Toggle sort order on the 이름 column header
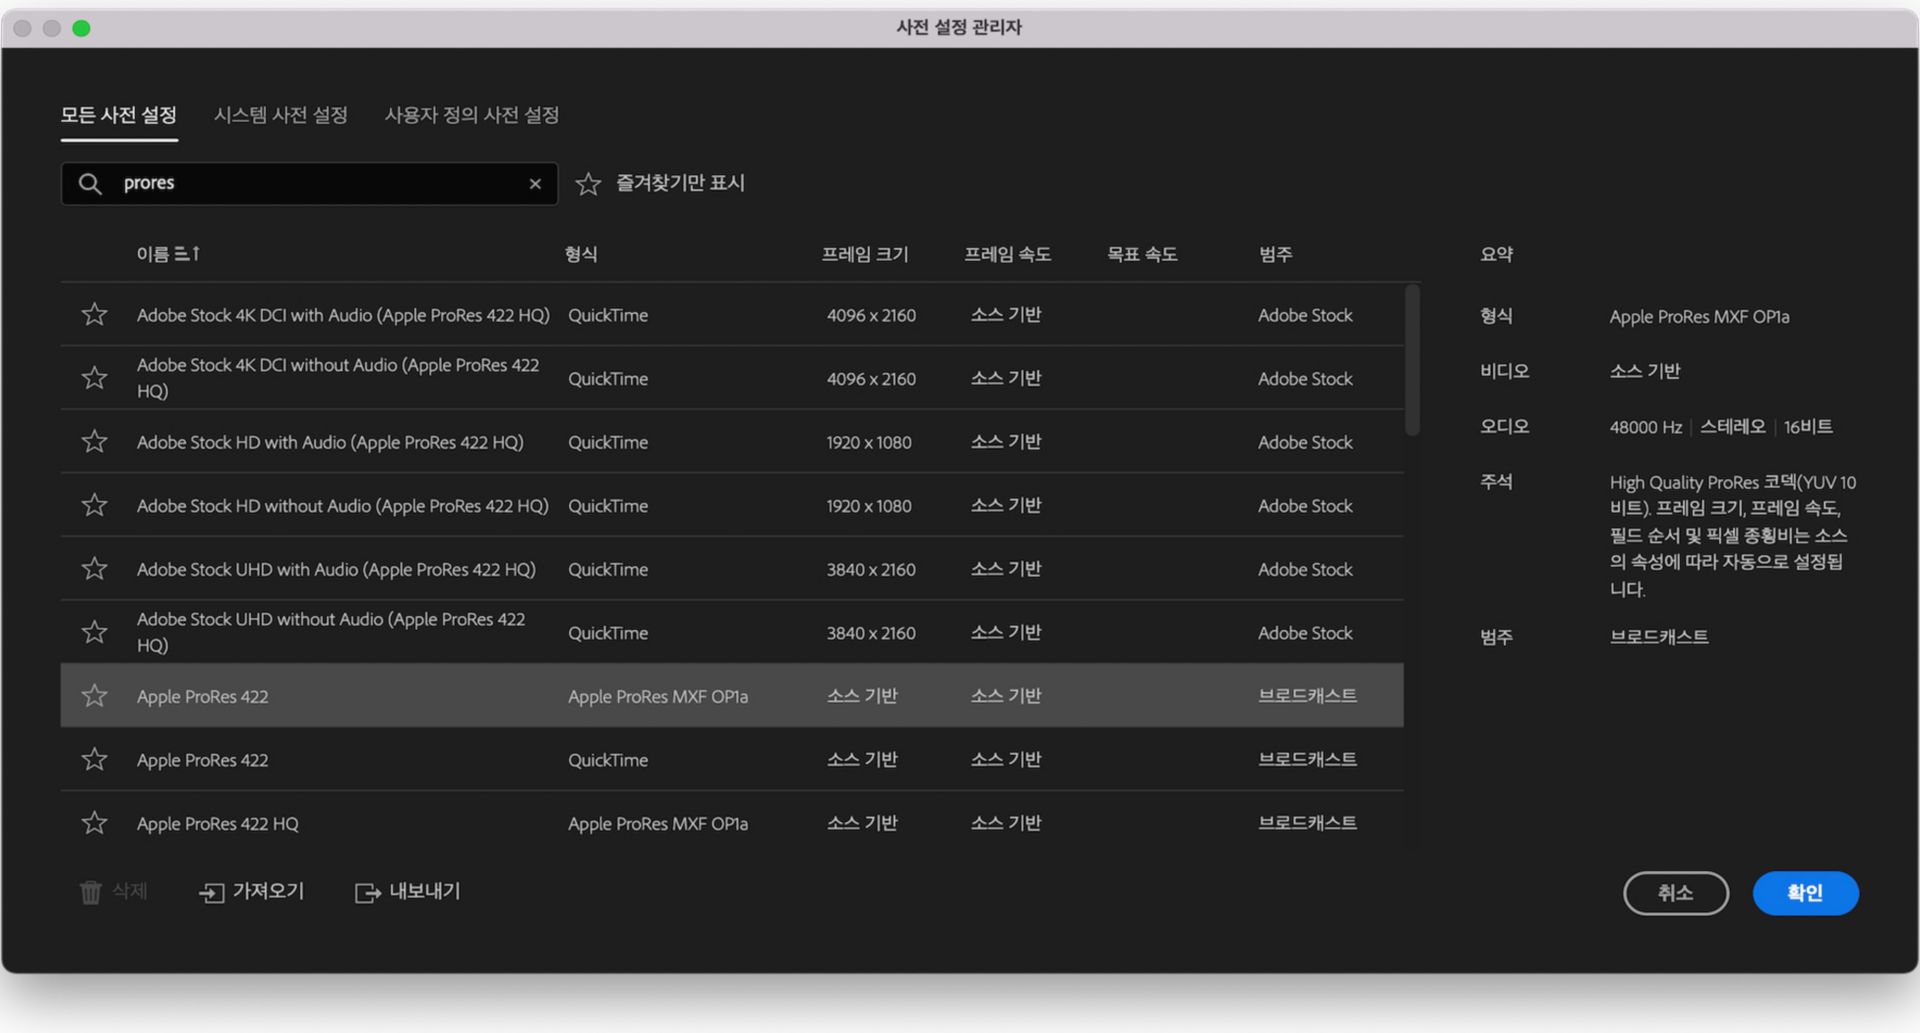1920x1033 pixels. tap(167, 254)
